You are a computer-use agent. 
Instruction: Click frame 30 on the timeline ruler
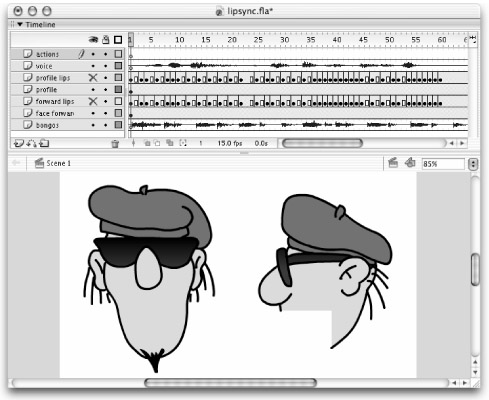284,40
